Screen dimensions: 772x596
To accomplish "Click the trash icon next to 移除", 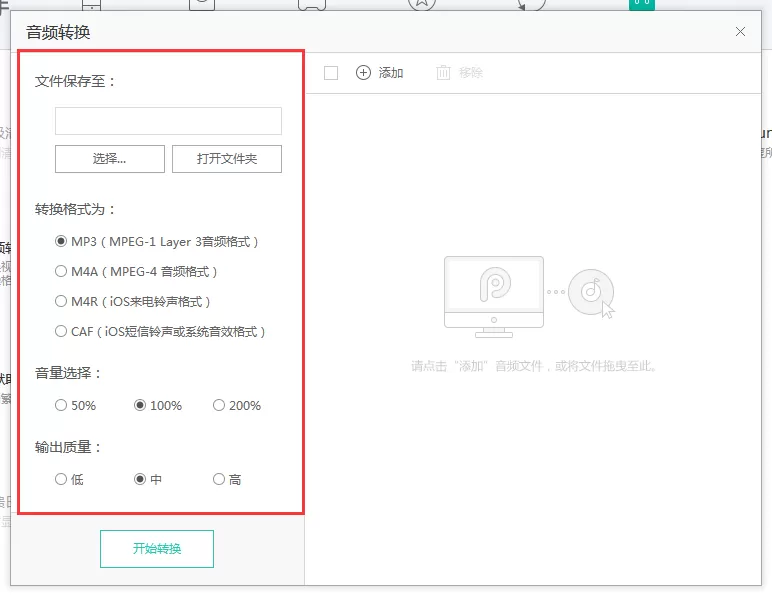I will tap(443, 73).
